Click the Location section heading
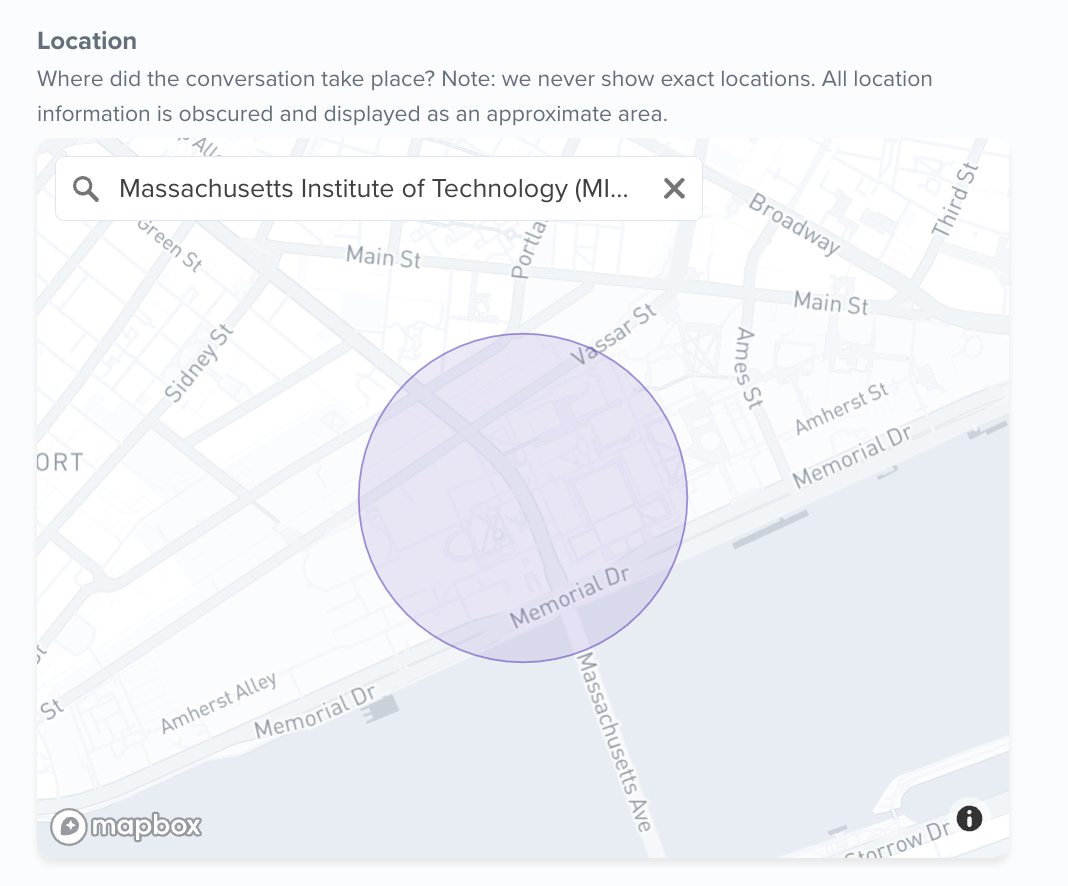 tap(87, 41)
